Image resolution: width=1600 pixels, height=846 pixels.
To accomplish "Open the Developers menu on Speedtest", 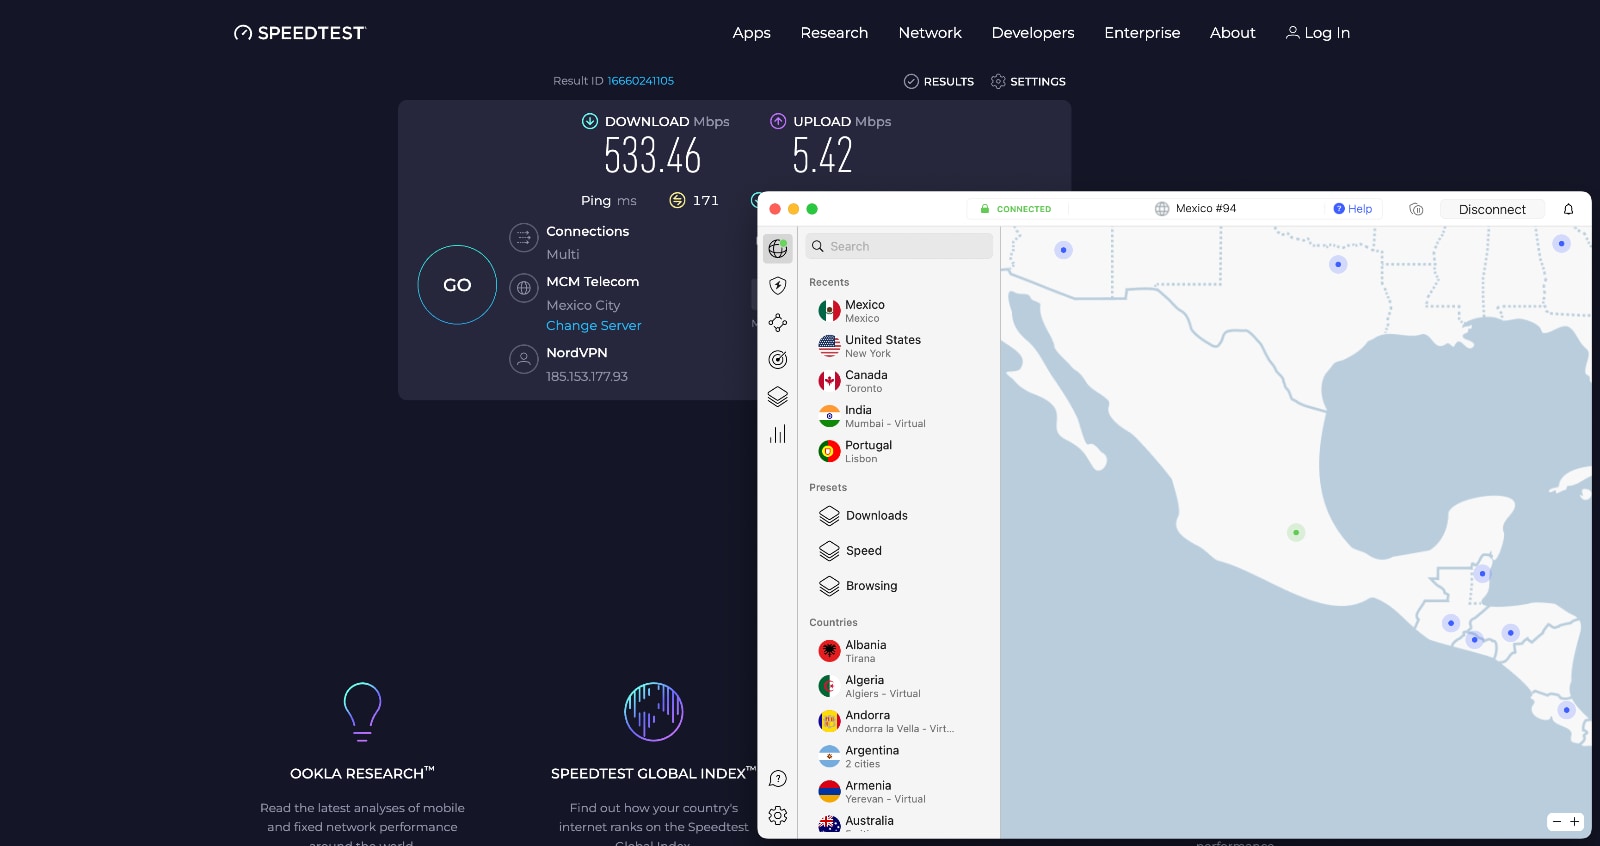I will tap(1033, 33).
